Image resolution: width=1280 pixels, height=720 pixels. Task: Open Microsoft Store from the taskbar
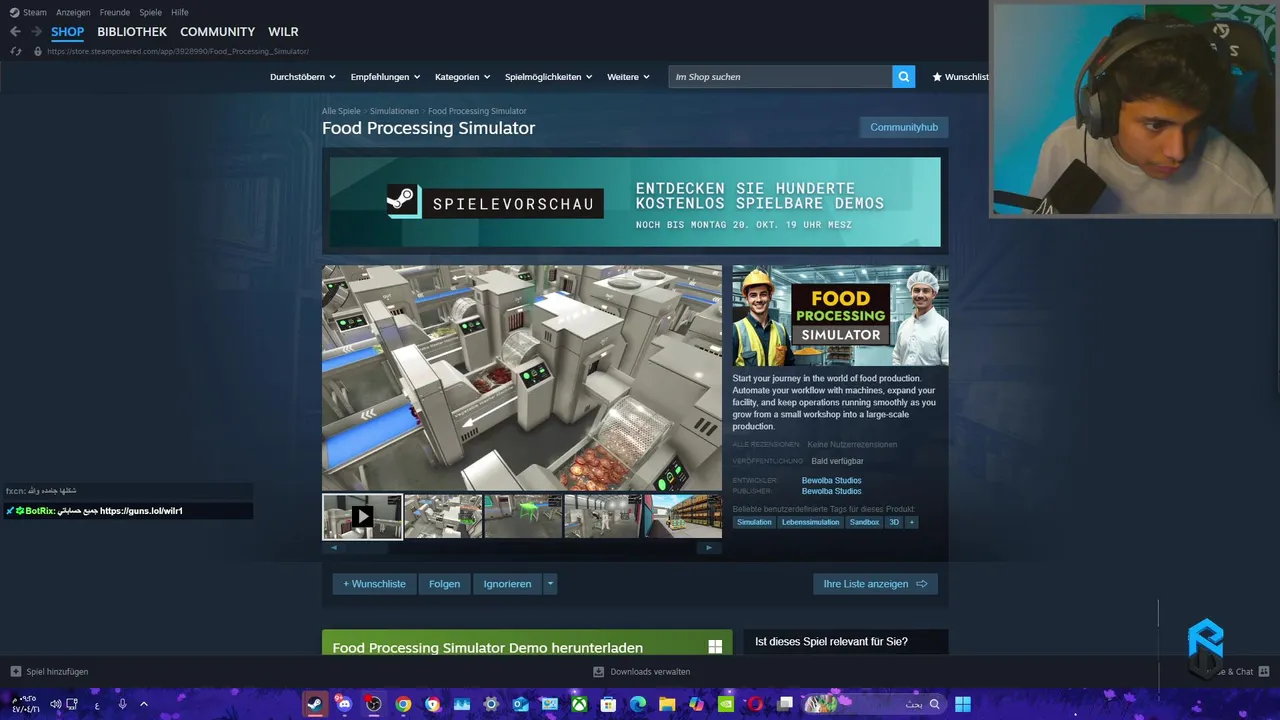pyautogui.click(x=608, y=704)
